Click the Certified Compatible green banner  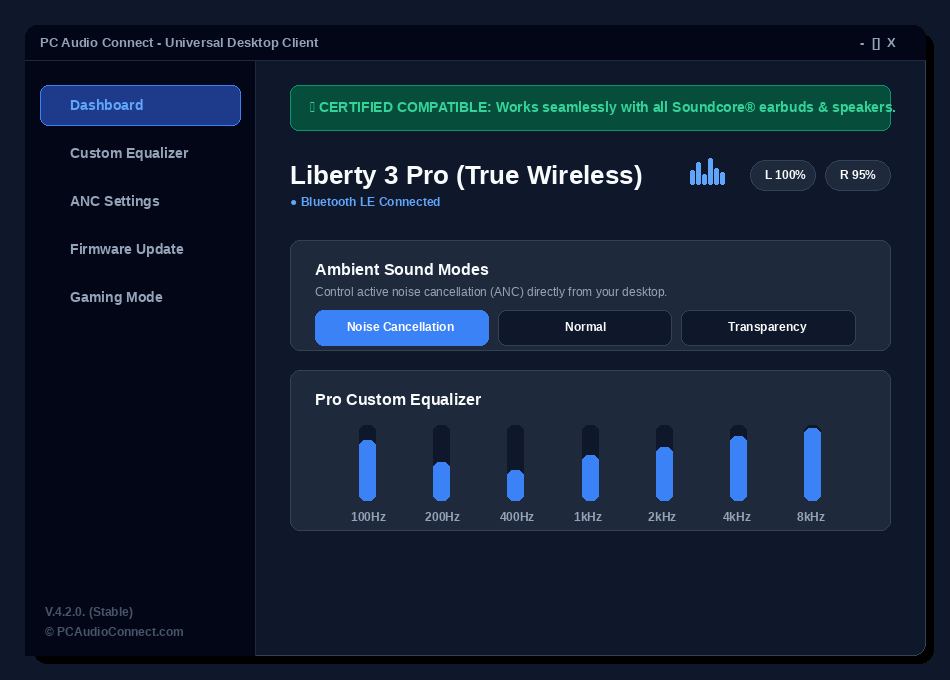[590, 108]
